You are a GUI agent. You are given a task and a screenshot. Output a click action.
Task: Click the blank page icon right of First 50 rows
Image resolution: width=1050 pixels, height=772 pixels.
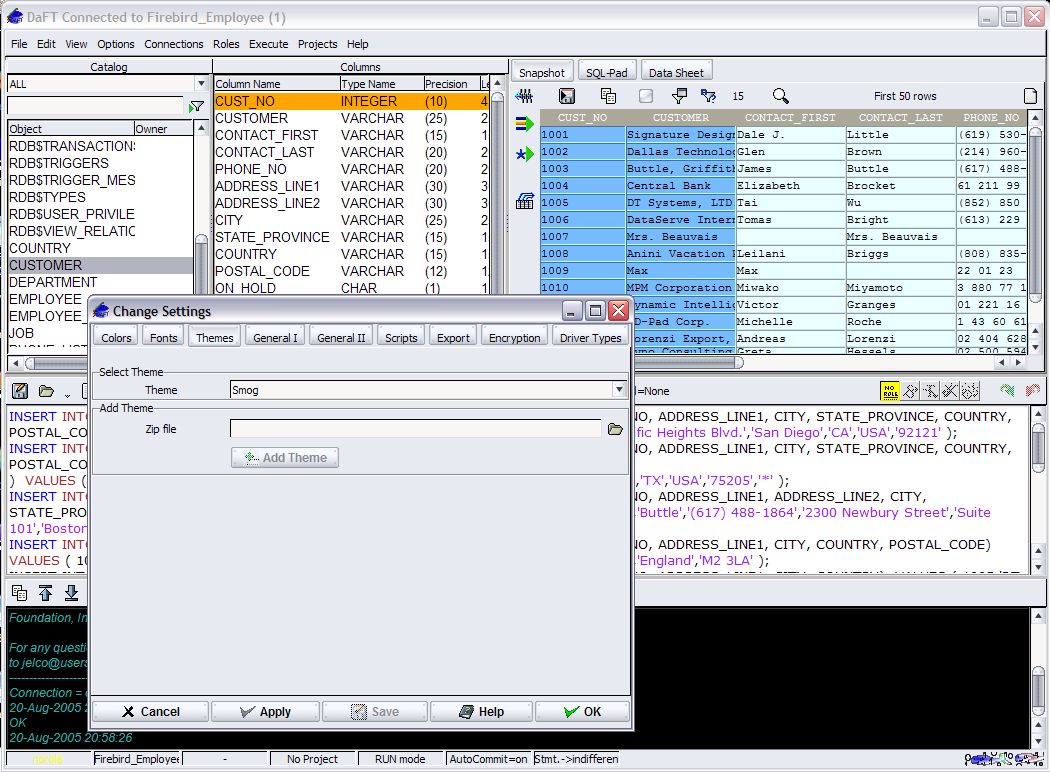pyautogui.click(x=1031, y=96)
